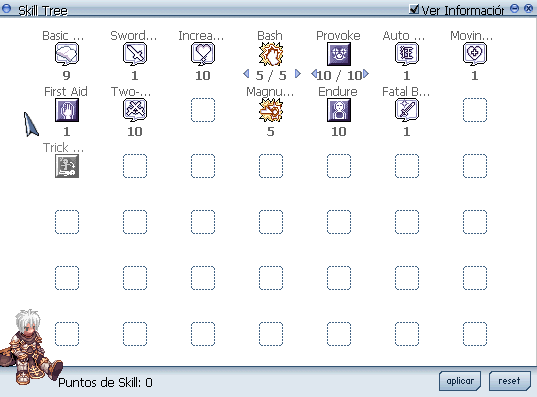Select the Two-Handed Sword Mastery icon
Viewport: 537px width, 397px height.
tap(135, 110)
